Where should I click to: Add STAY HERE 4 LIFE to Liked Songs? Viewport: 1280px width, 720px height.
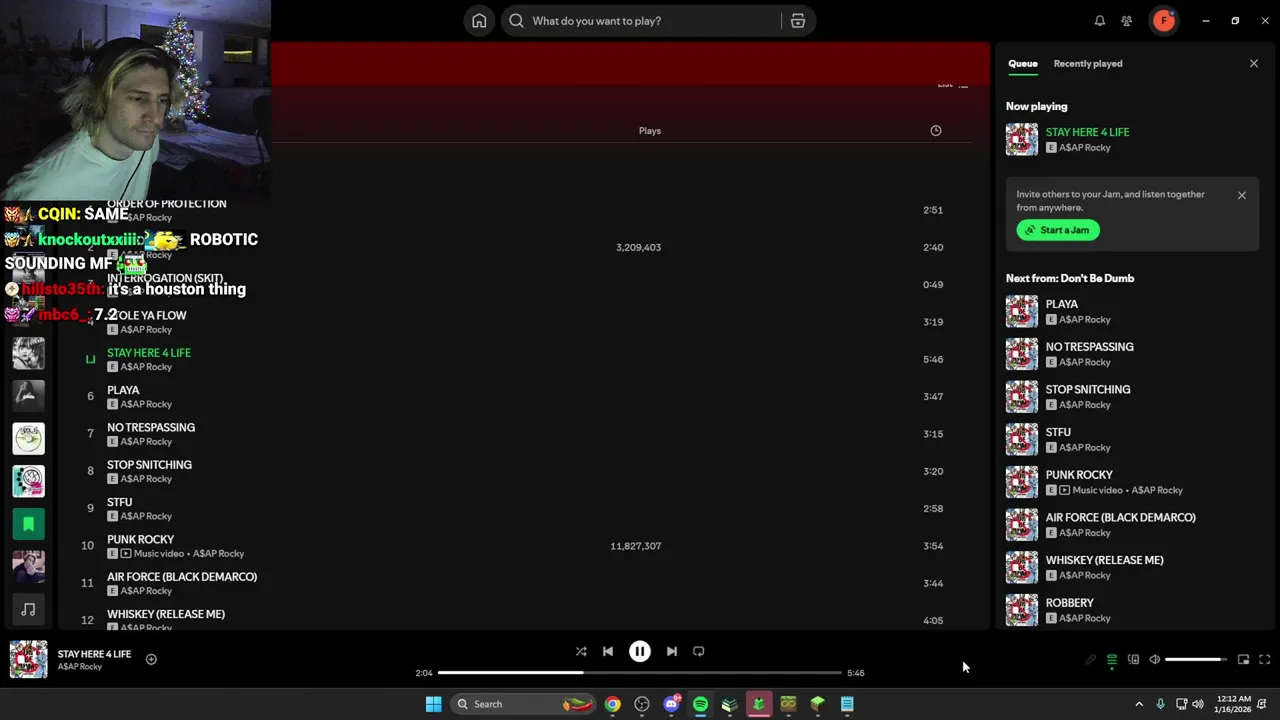(151, 659)
